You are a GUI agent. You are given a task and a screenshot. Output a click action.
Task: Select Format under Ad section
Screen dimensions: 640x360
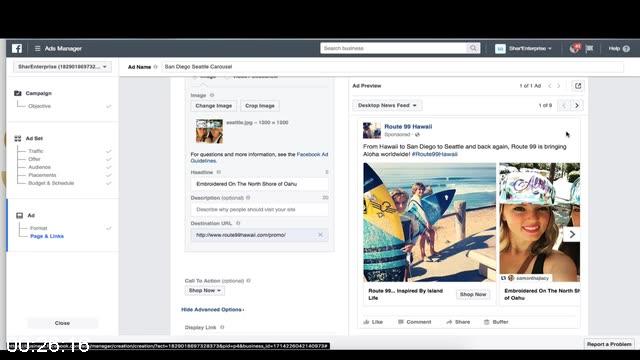pyautogui.click(x=38, y=228)
